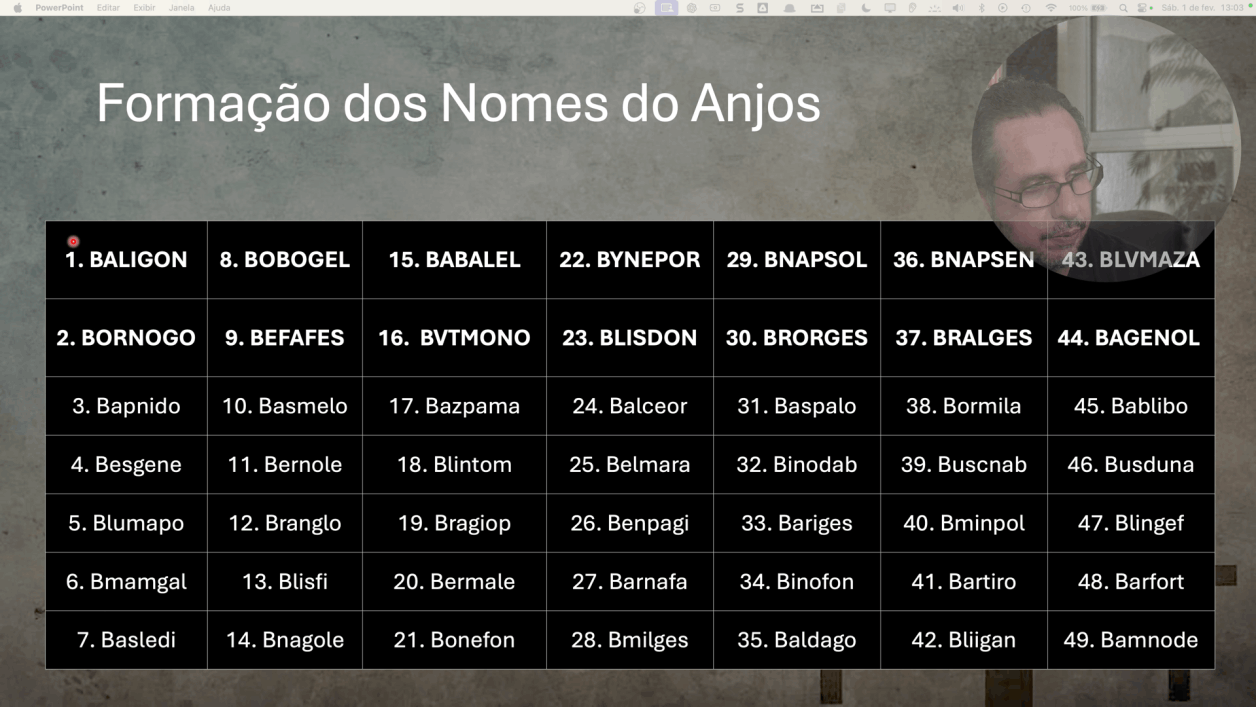Open date and time Sáb. 1 de fev.
This screenshot has width=1256, height=707.
coord(1187,7)
